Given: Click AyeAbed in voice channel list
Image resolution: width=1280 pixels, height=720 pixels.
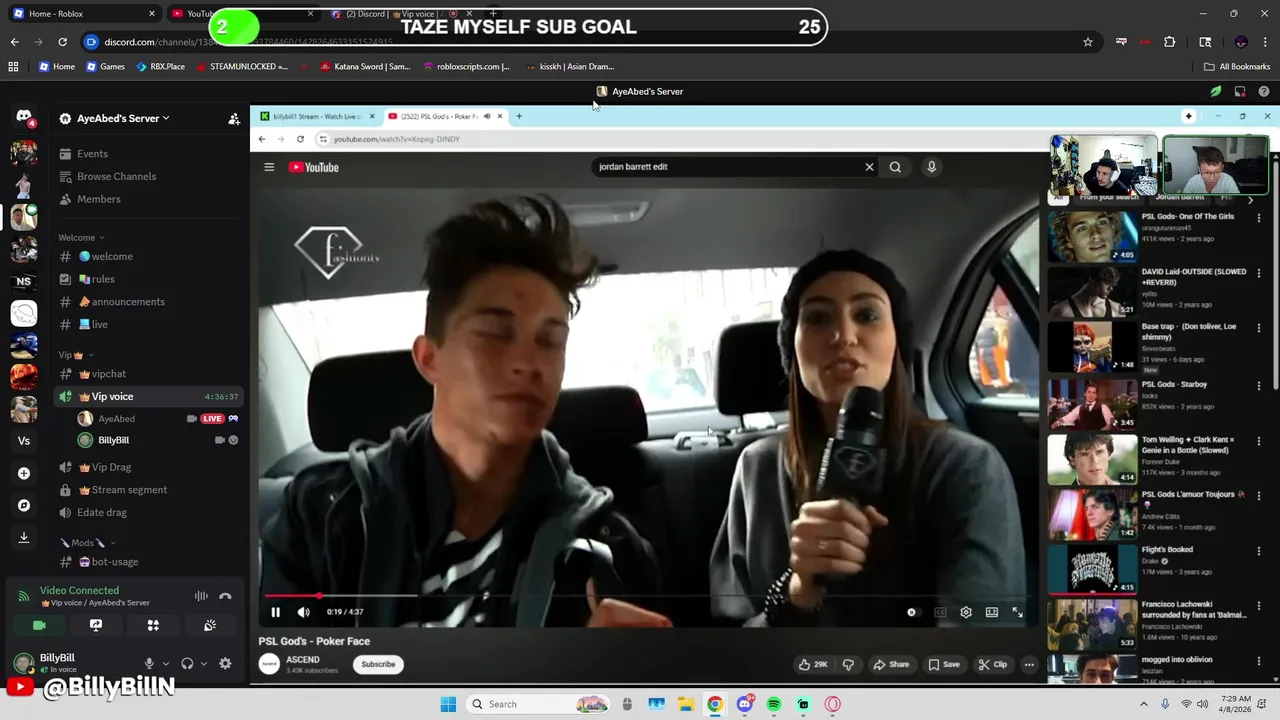Looking at the screenshot, I should [x=116, y=419].
